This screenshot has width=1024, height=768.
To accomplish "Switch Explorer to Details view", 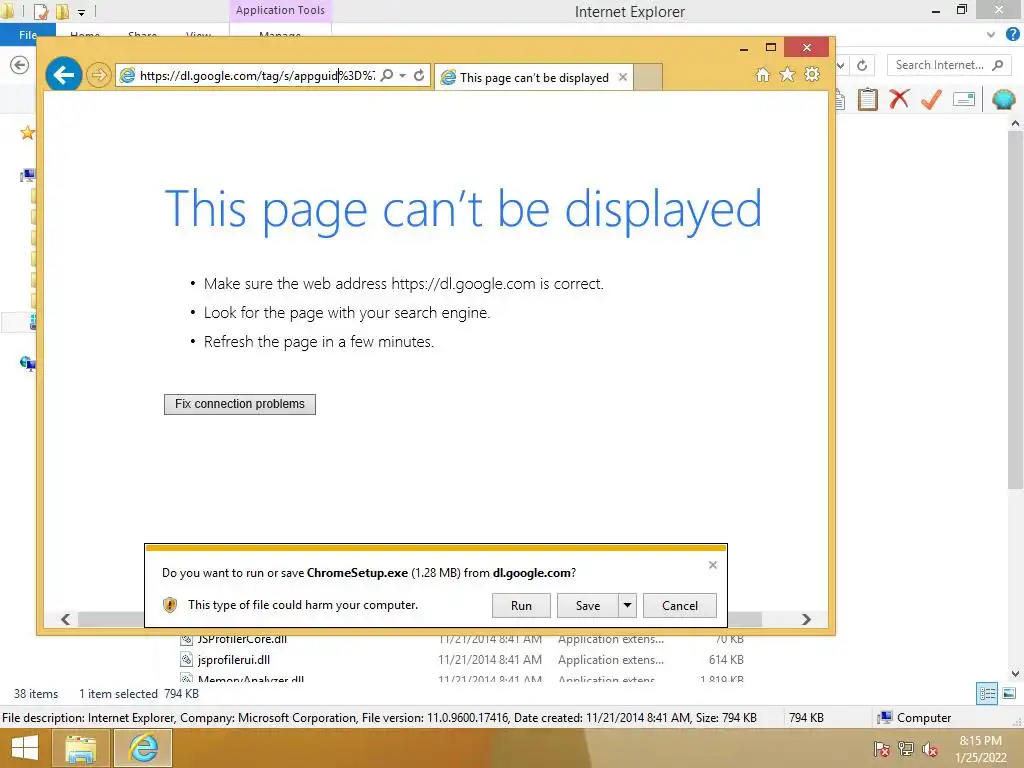I will pyautogui.click(x=987, y=694).
